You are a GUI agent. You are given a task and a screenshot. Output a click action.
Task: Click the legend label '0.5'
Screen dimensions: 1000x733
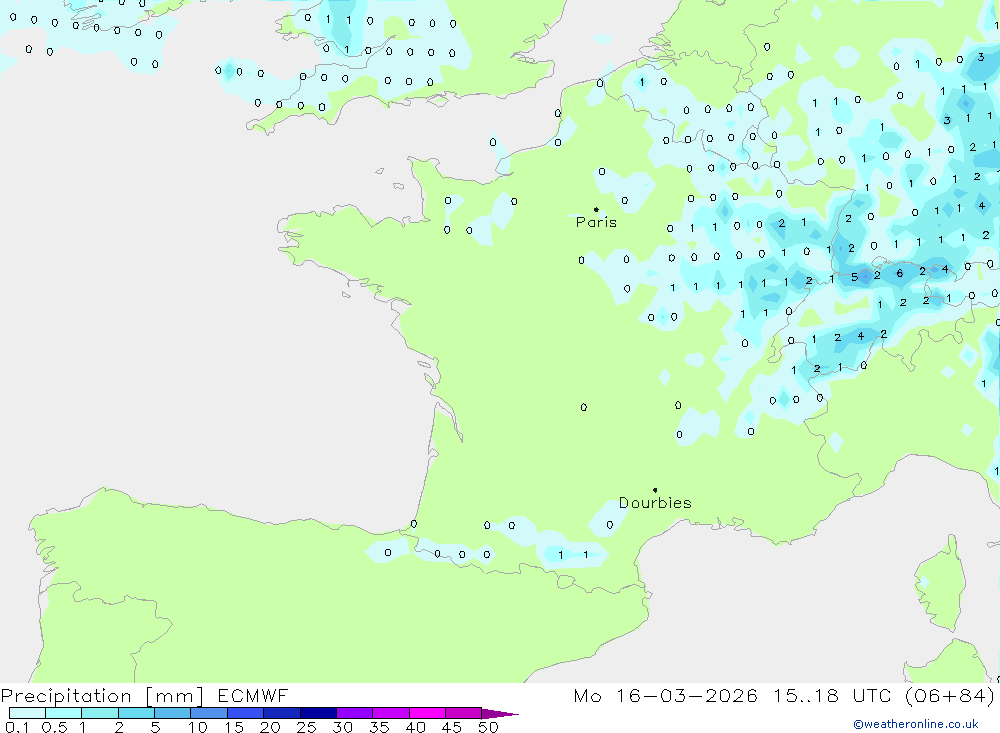54,727
